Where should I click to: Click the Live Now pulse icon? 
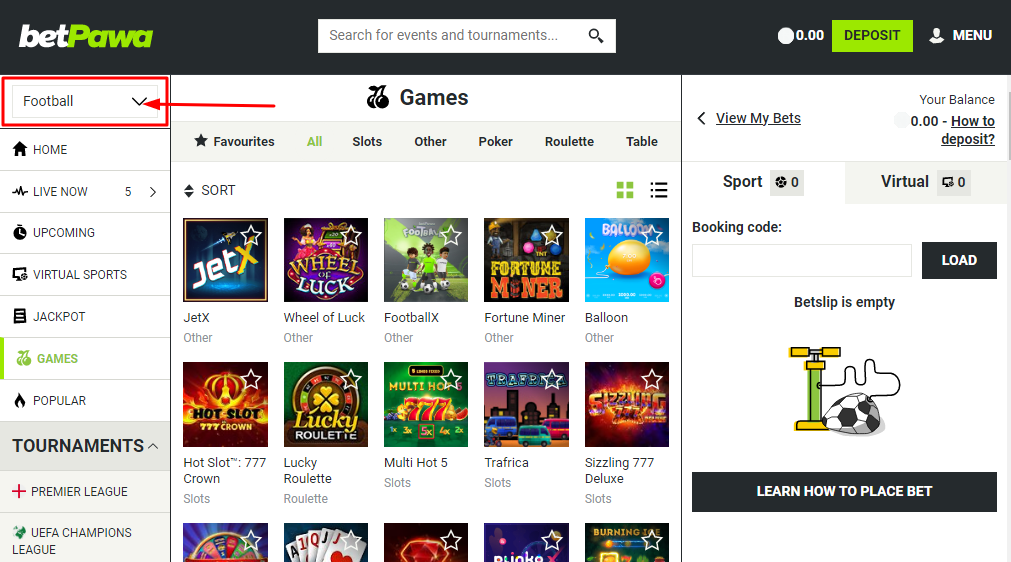coord(20,191)
